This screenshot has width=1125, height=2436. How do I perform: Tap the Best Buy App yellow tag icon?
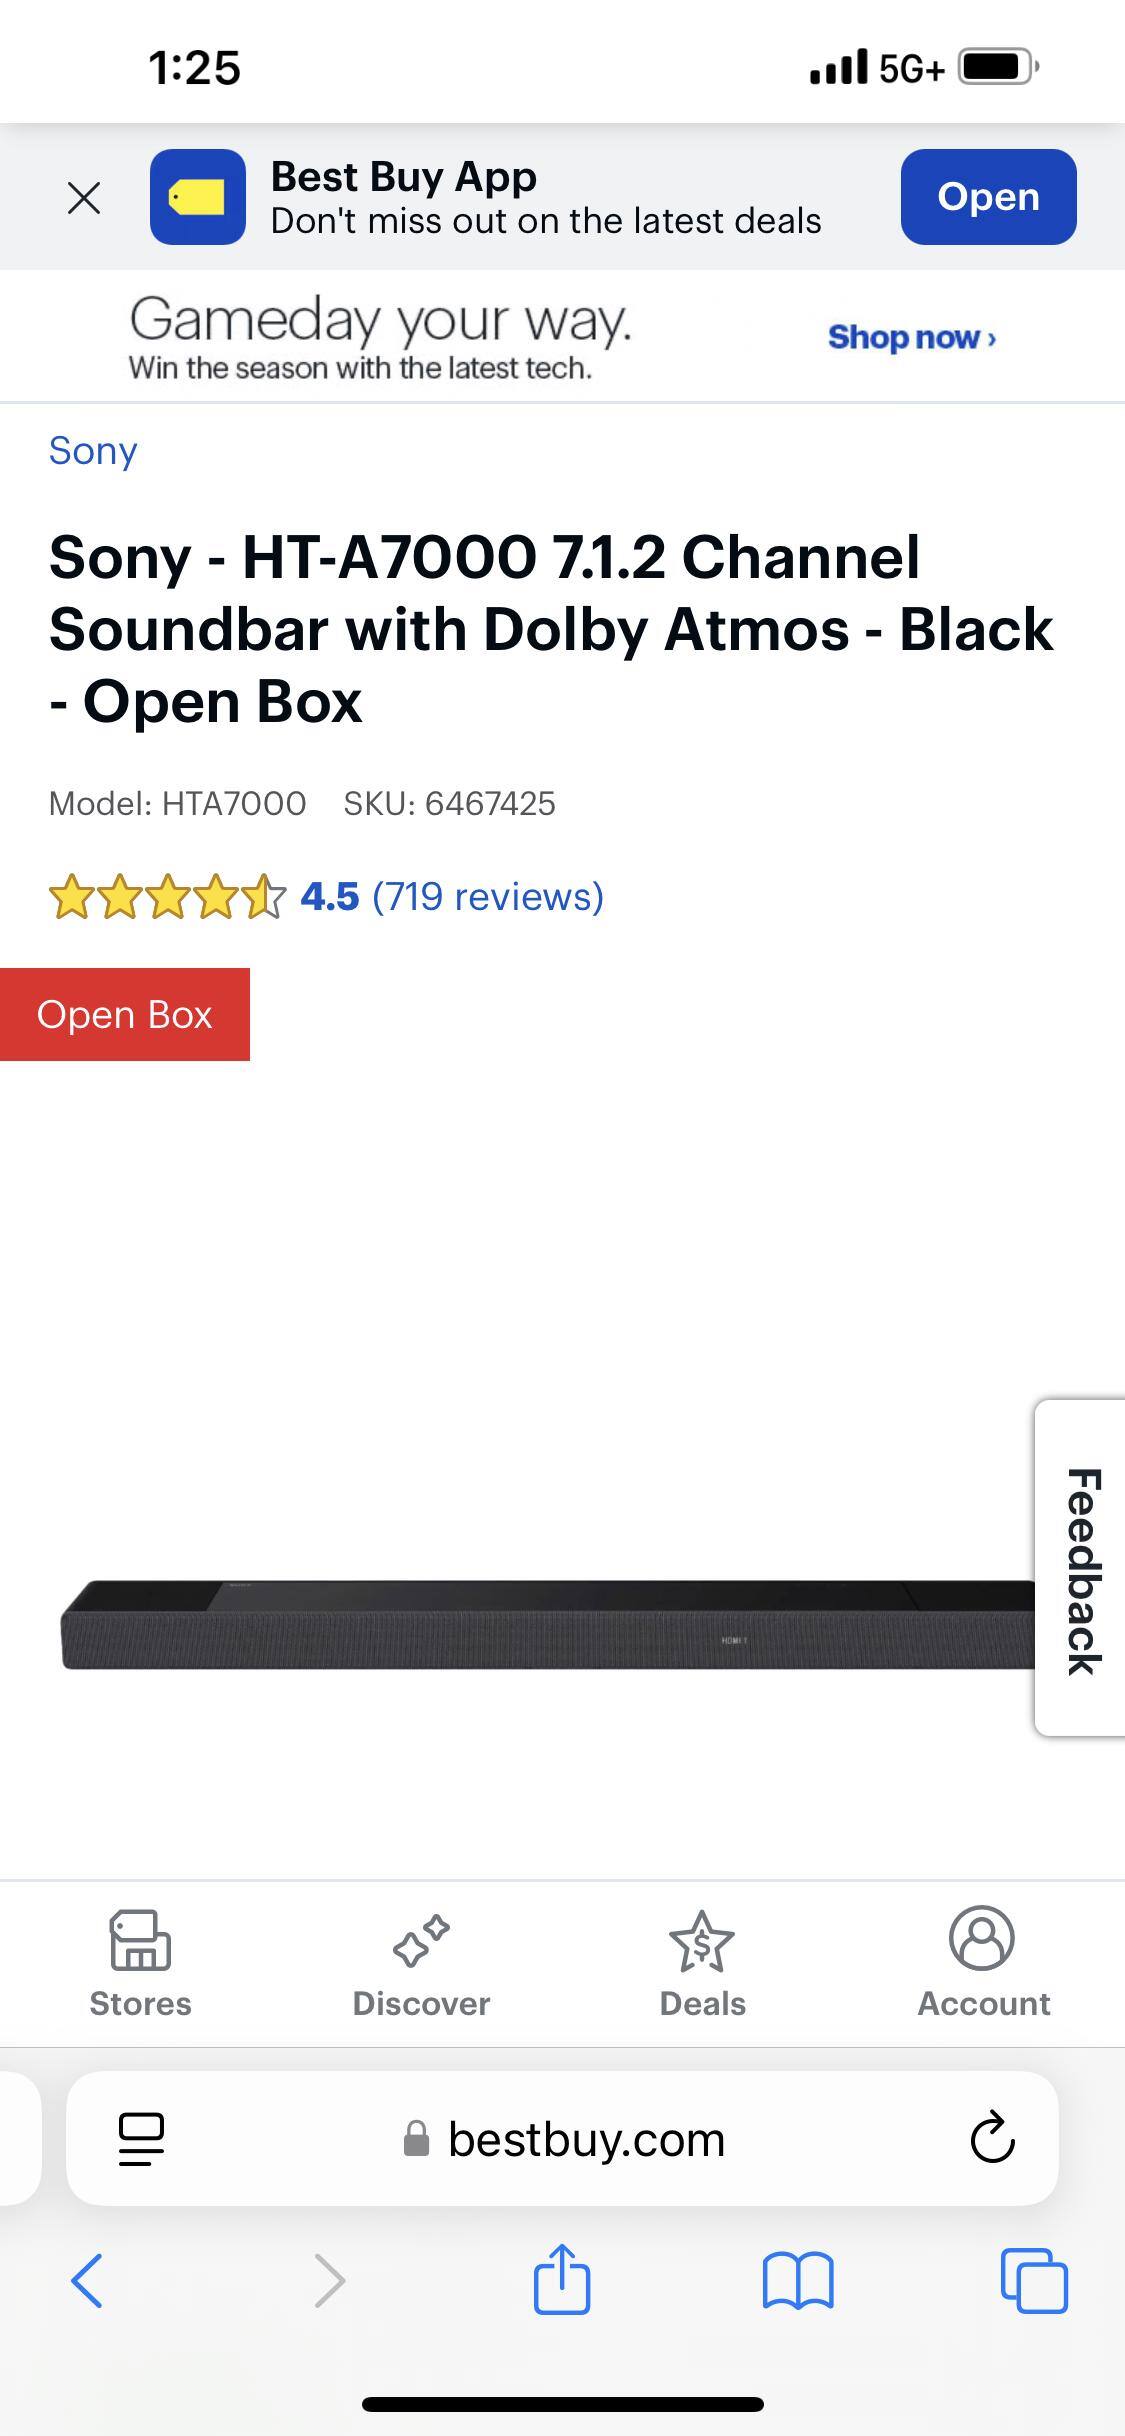(x=198, y=197)
